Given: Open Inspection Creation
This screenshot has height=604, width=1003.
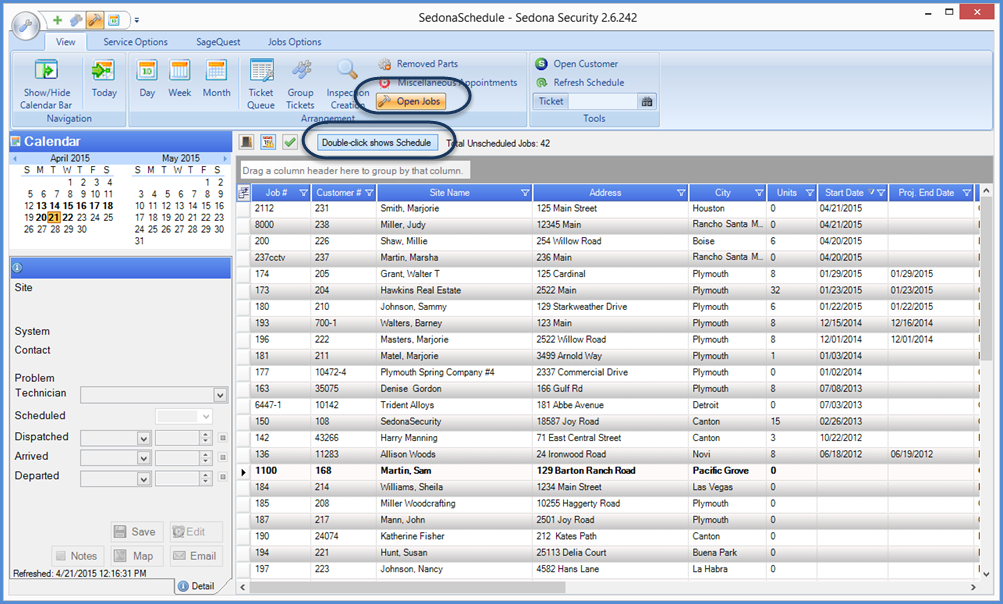Looking at the screenshot, I should point(347,84).
